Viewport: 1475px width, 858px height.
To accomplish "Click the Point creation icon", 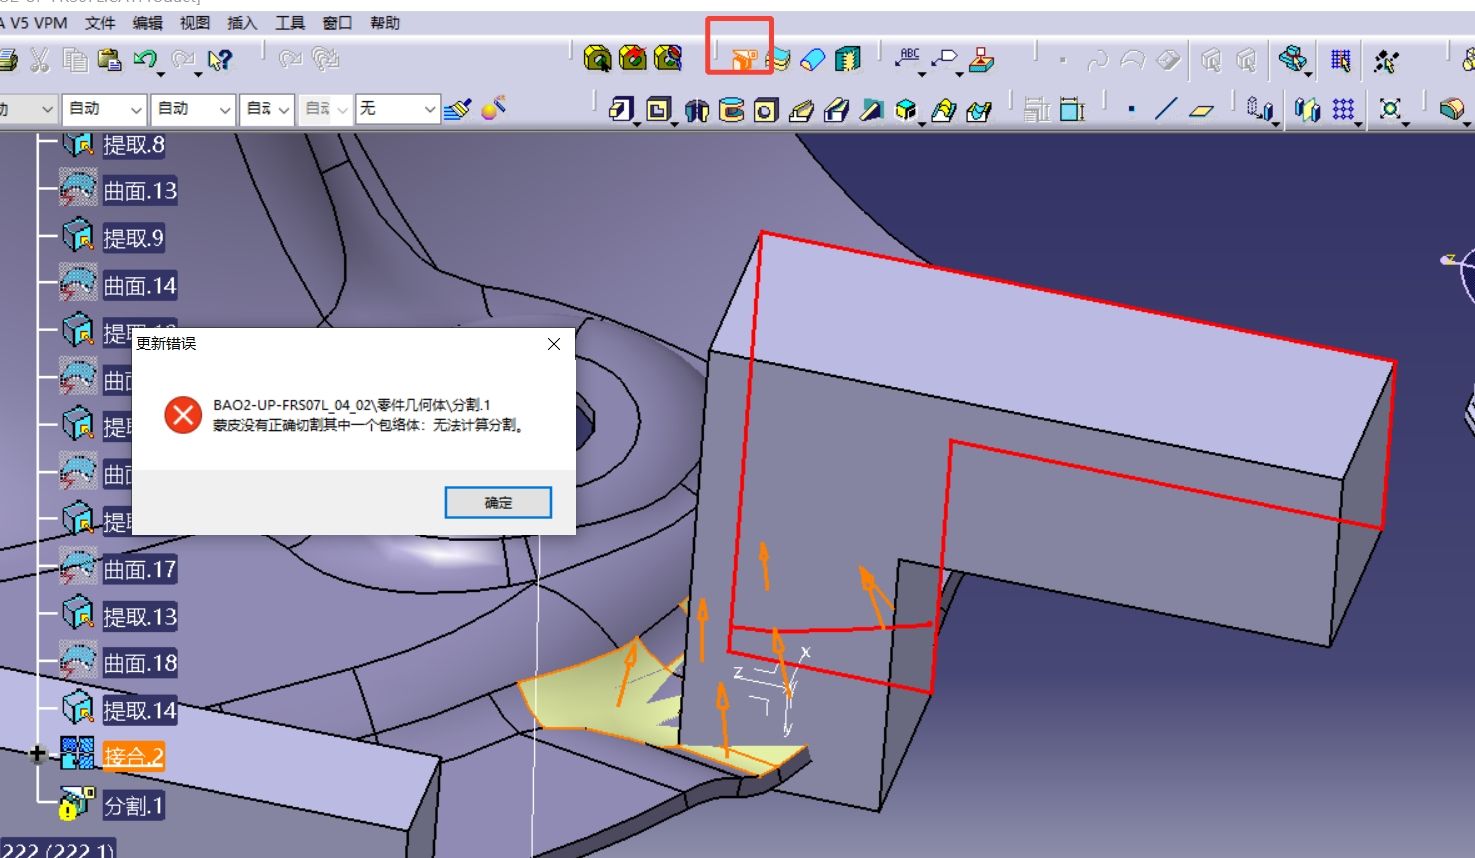I will click(1131, 109).
